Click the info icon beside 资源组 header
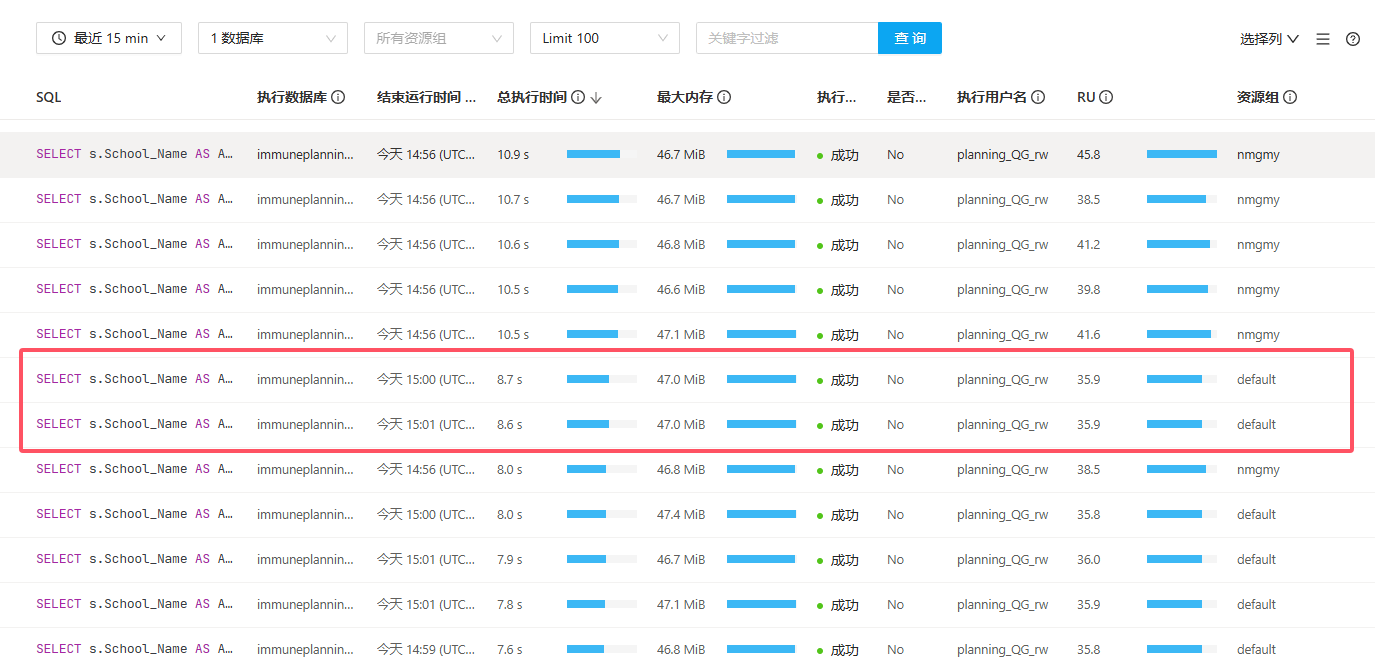Image resolution: width=1375 pixels, height=665 pixels. tap(1290, 98)
